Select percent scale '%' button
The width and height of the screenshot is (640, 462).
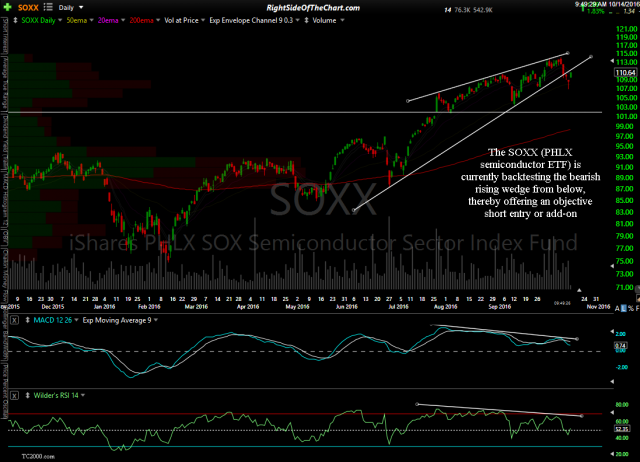tap(631, 309)
